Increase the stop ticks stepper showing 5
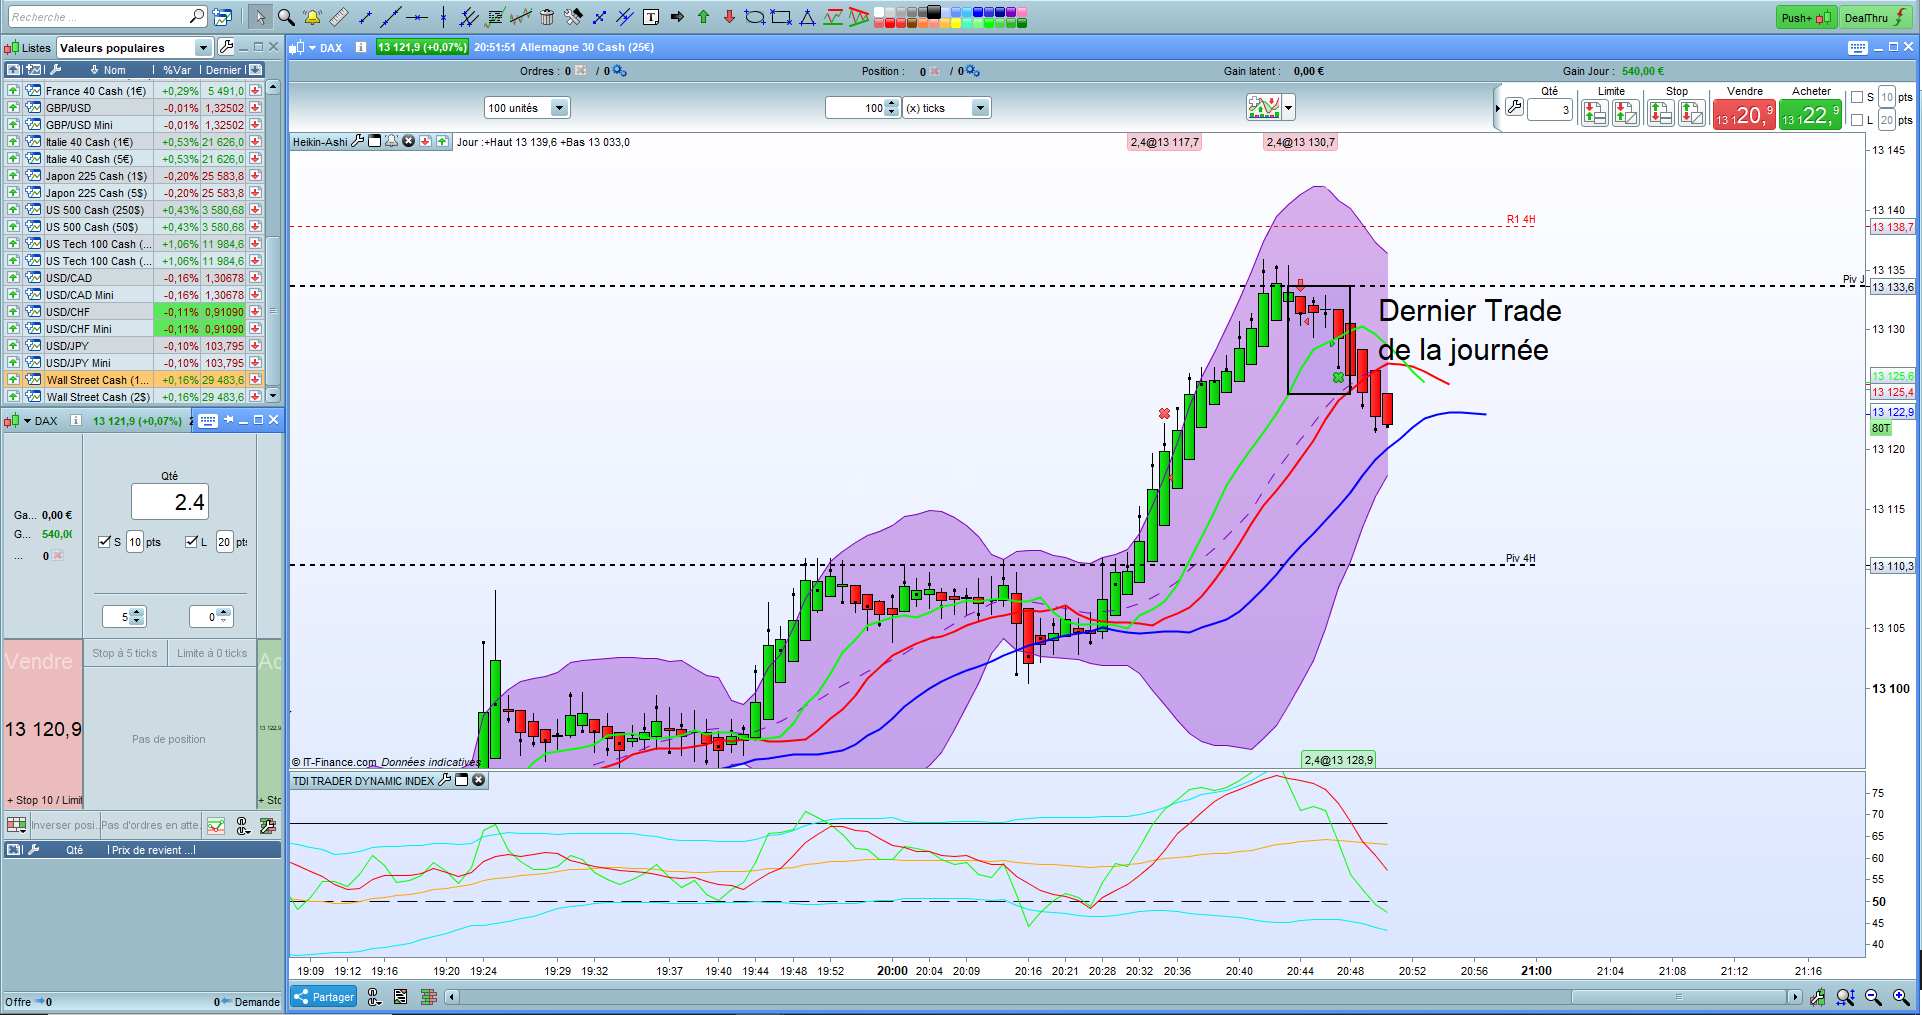 (x=137, y=612)
